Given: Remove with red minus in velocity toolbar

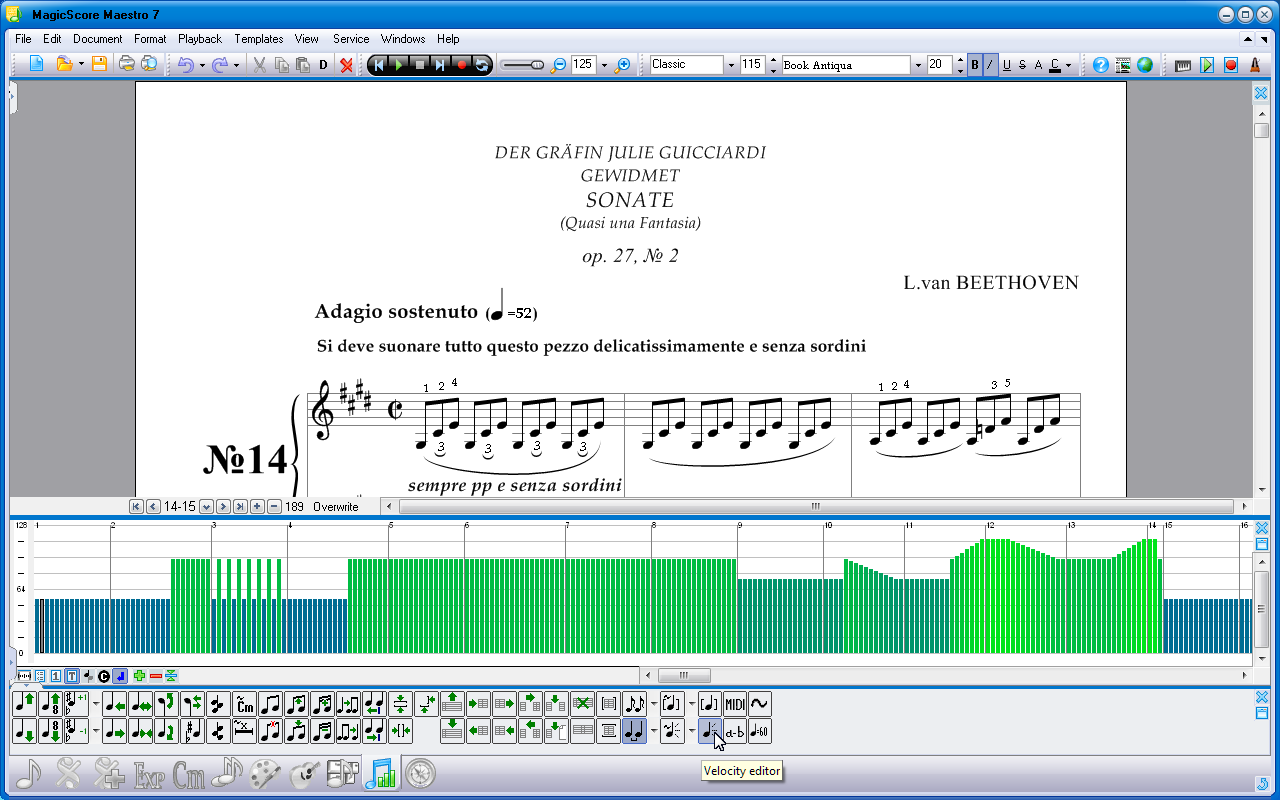Looking at the screenshot, I should (x=156, y=676).
